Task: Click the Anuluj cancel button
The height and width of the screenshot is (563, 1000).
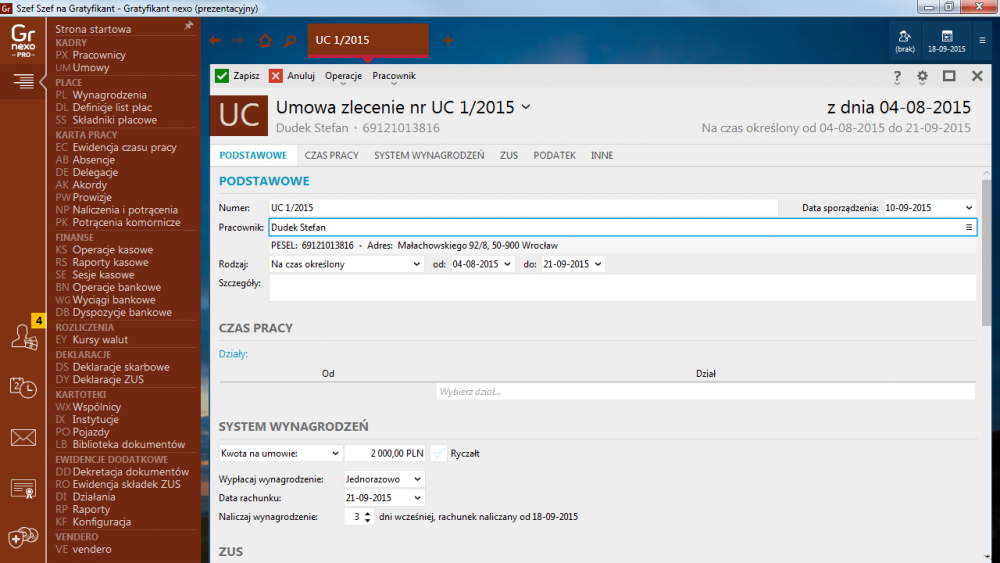Action: pos(292,76)
